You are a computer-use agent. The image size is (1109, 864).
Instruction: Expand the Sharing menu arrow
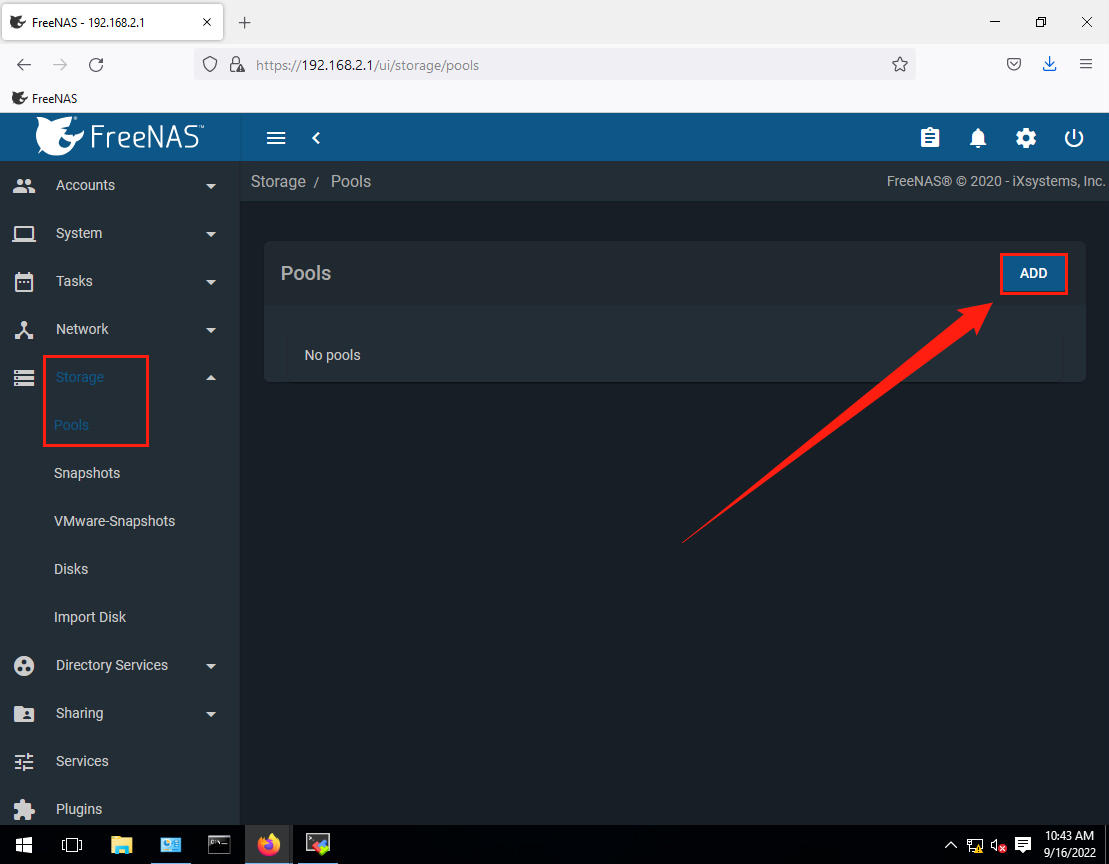(211, 714)
